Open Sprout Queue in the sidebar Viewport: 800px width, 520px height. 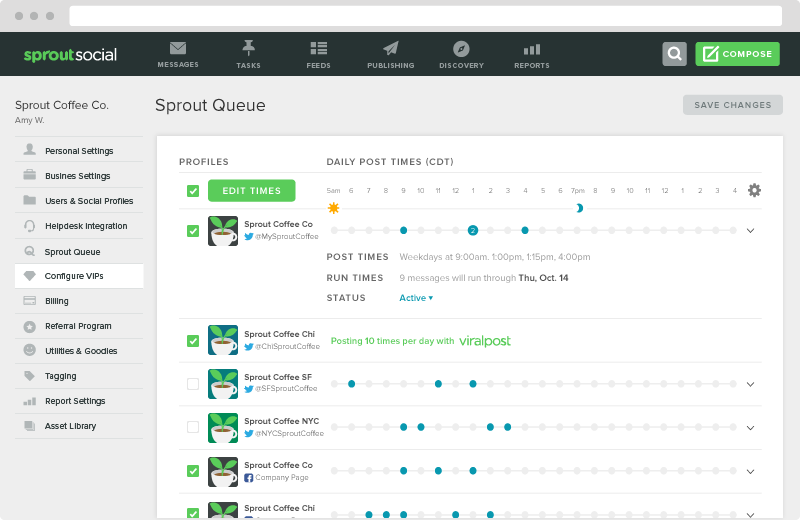click(79, 252)
